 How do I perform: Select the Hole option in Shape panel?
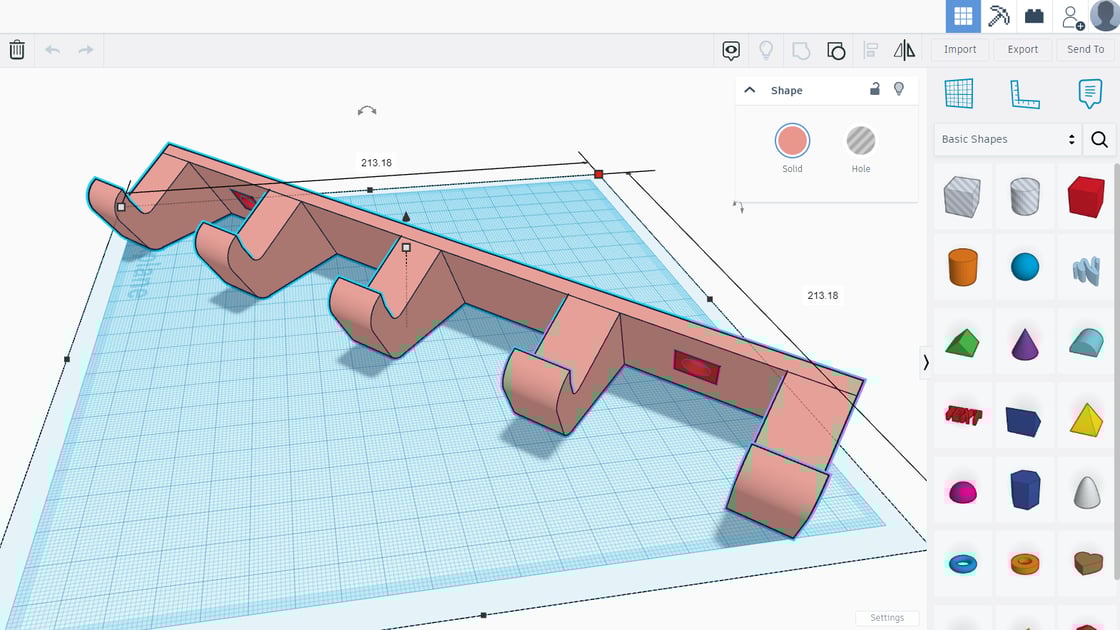click(860, 142)
